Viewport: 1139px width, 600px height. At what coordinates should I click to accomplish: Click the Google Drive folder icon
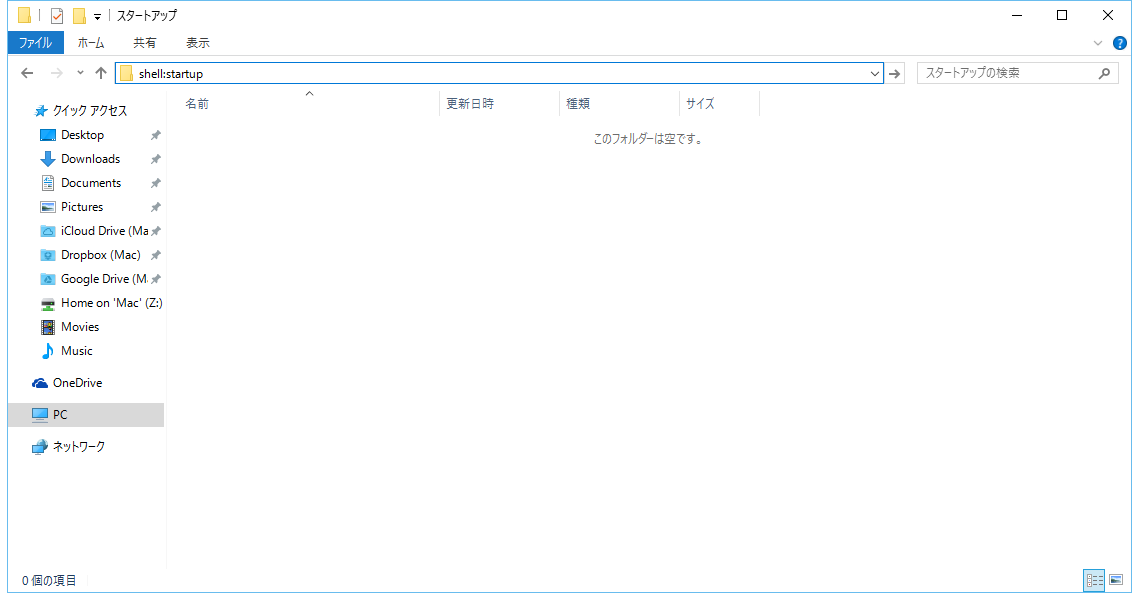pos(48,279)
